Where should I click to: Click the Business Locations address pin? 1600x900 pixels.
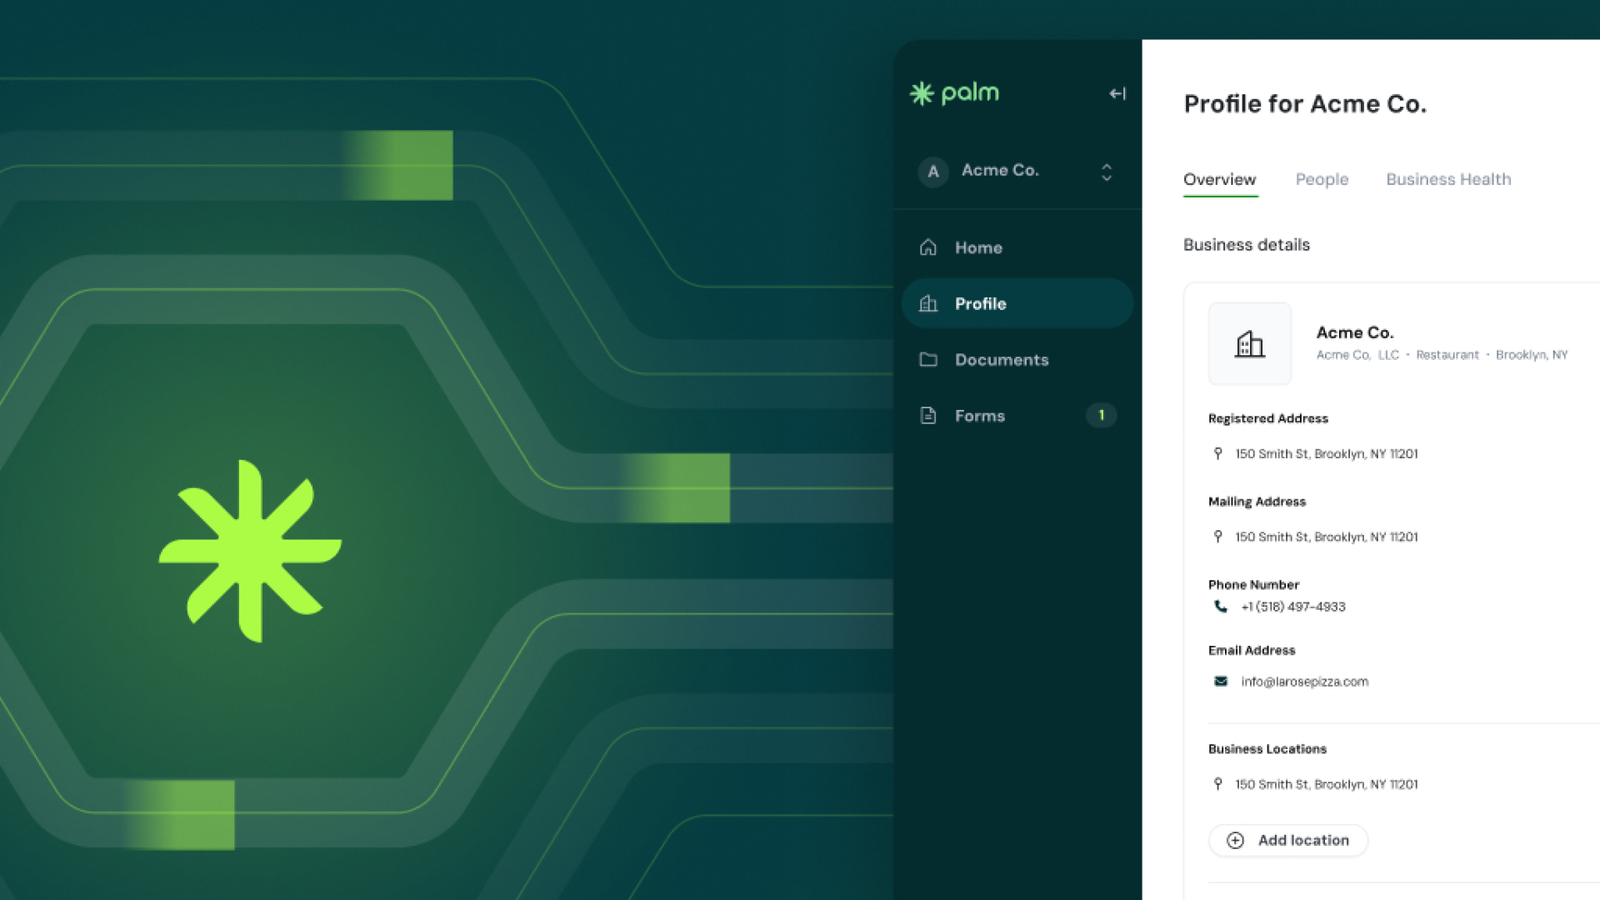pyautogui.click(x=1218, y=785)
